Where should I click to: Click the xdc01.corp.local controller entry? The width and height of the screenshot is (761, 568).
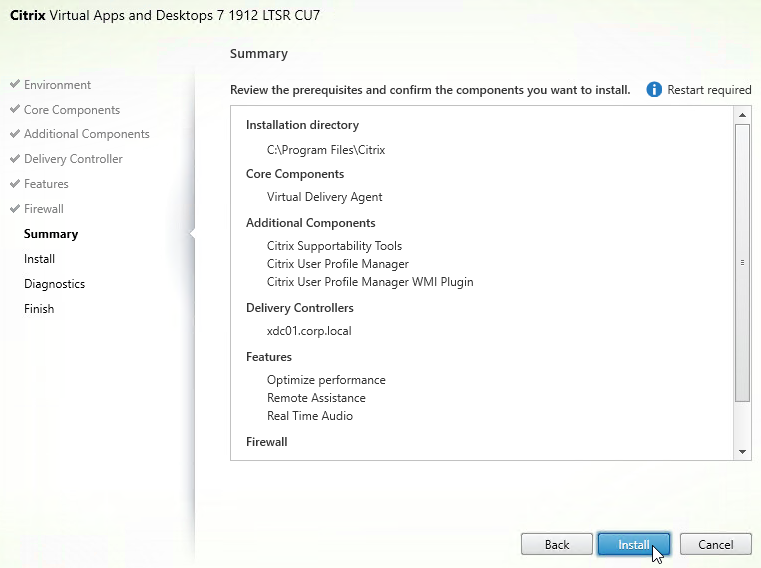point(309,331)
